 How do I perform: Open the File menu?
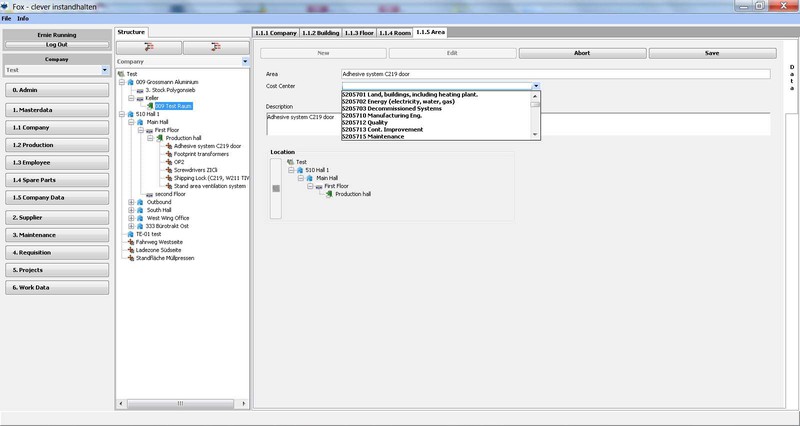(x=6, y=19)
